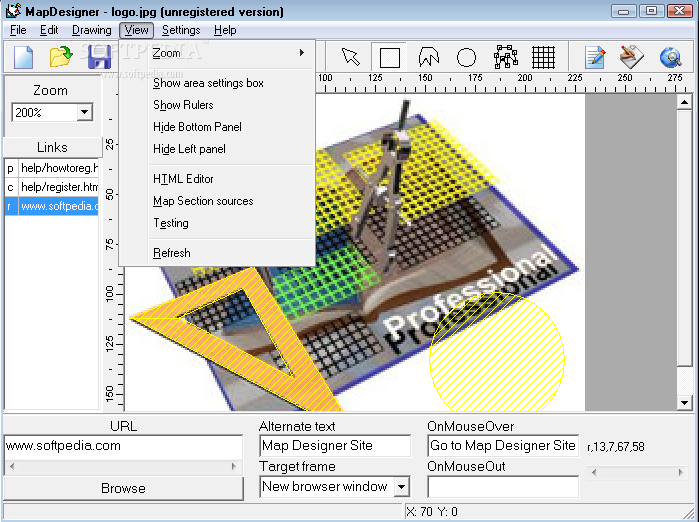Close the open View menu
Screen dimensions: 699x522
pyautogui.click(x=136, y=30)
